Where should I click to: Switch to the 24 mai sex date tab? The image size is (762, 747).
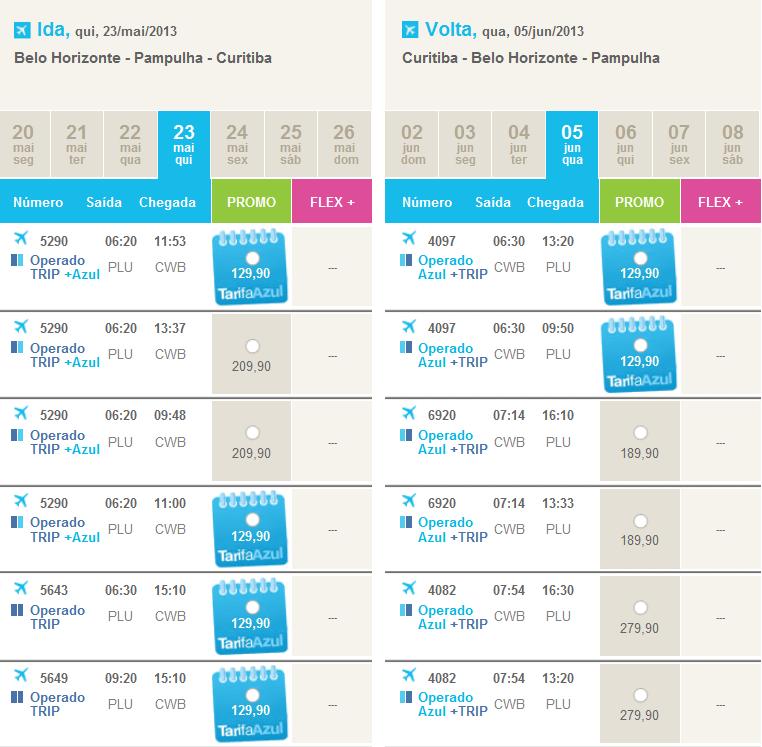coord(237,145)
